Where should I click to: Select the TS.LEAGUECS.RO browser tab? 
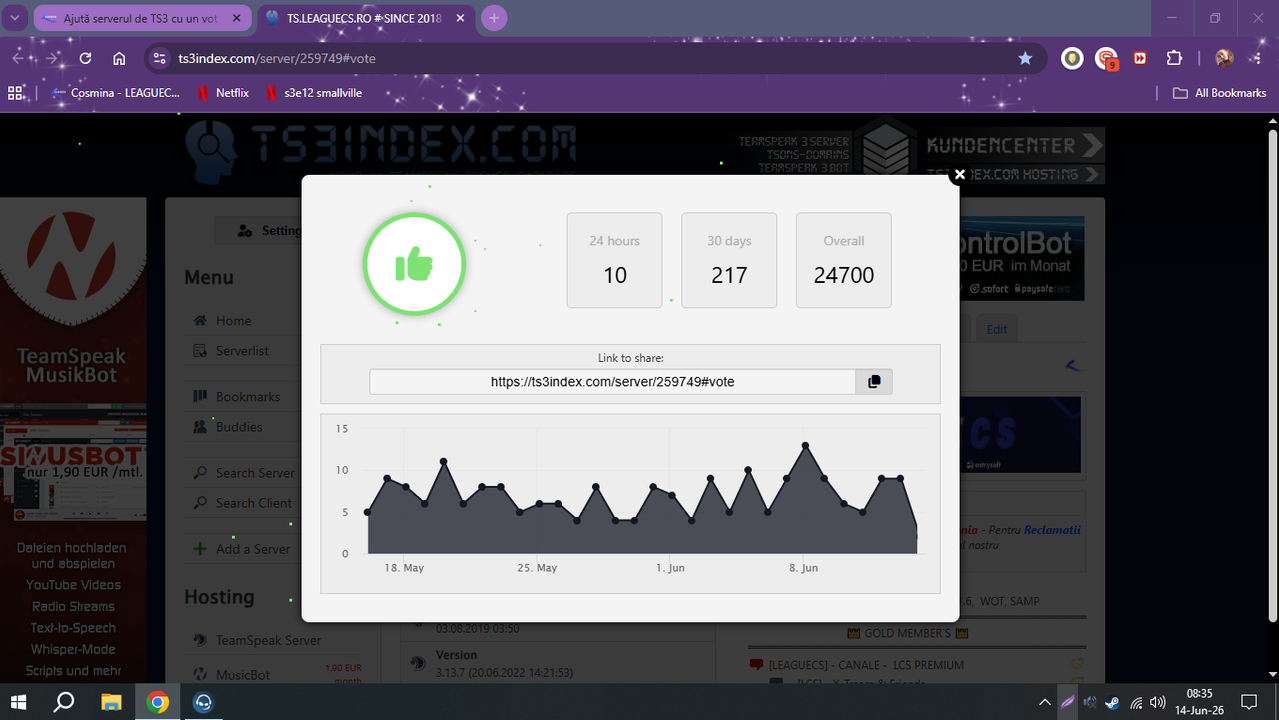coord(365,18)
